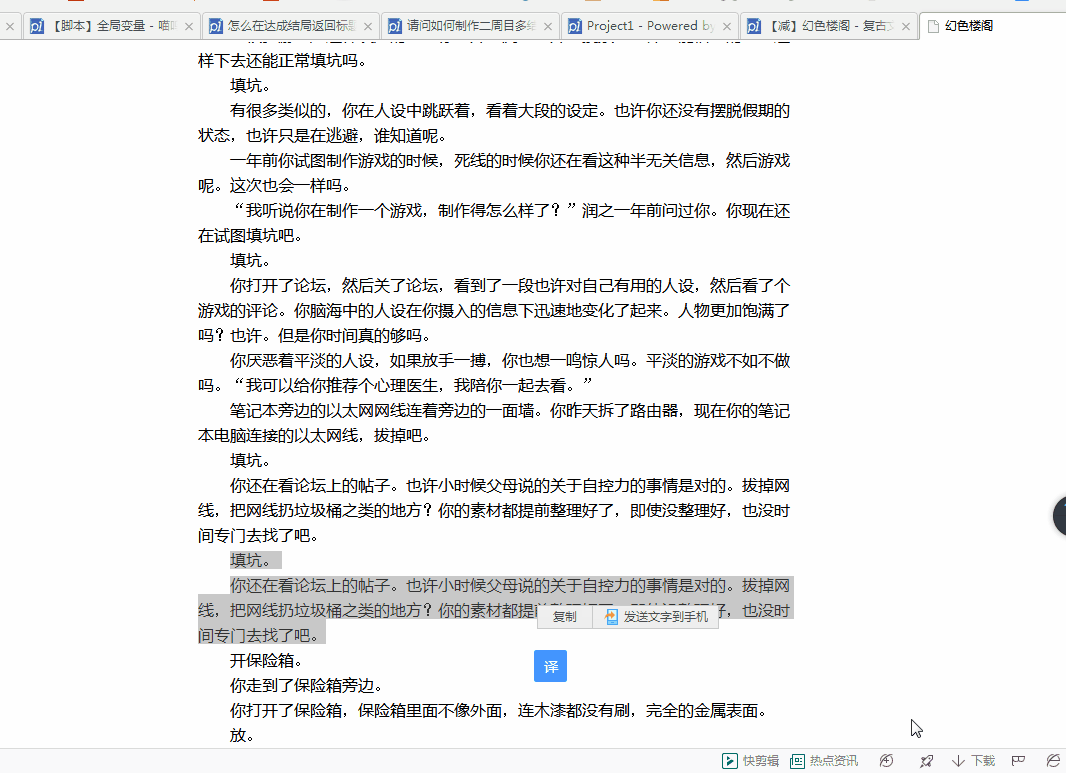The image size is (1066, 773).
Task: Click the text 样下去还能正常填坑吗。
Action: pyautogui.click(x=282, y=61)
